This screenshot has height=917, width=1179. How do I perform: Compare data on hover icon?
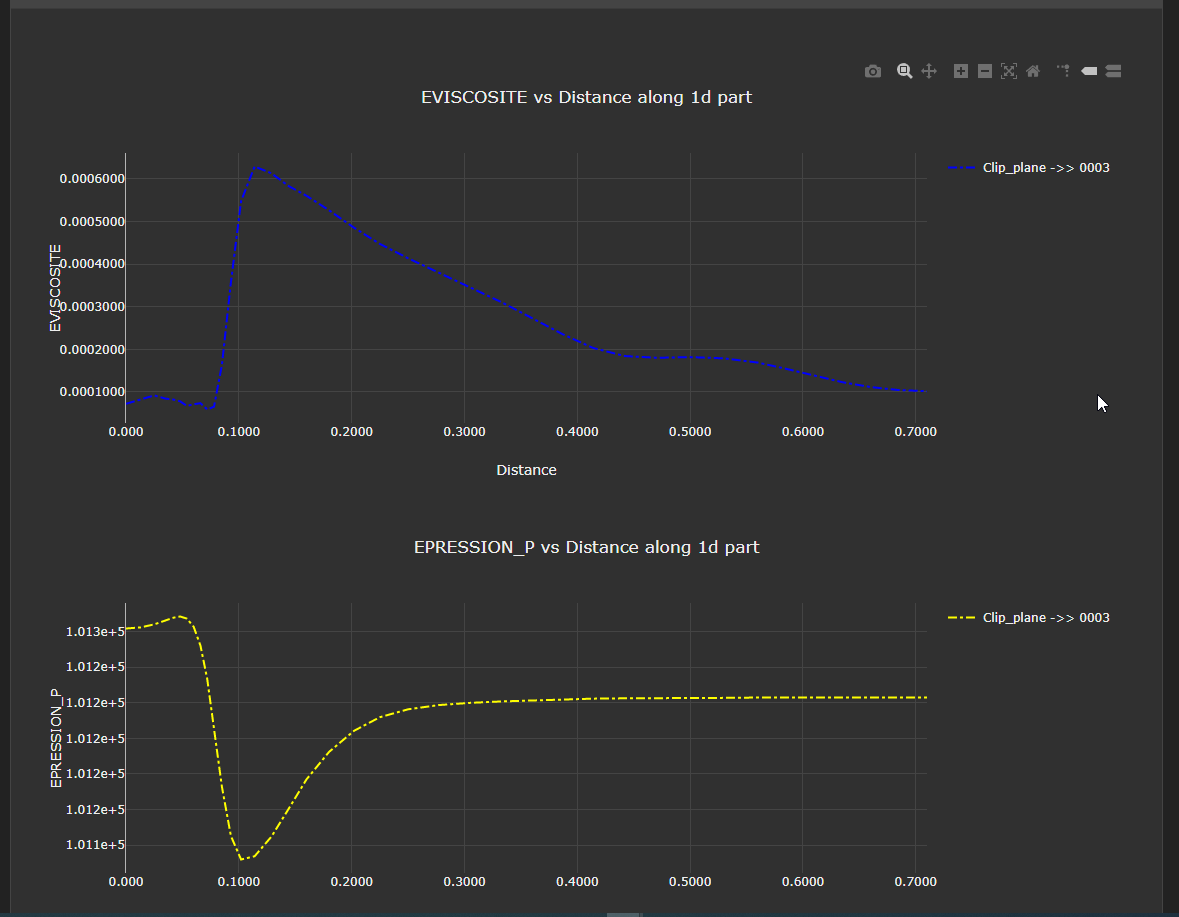tap(1114, 71)
